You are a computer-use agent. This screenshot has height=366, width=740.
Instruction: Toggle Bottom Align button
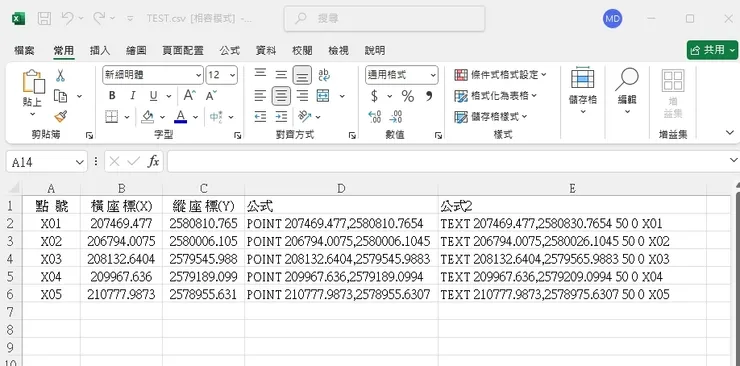pos(302,75)
